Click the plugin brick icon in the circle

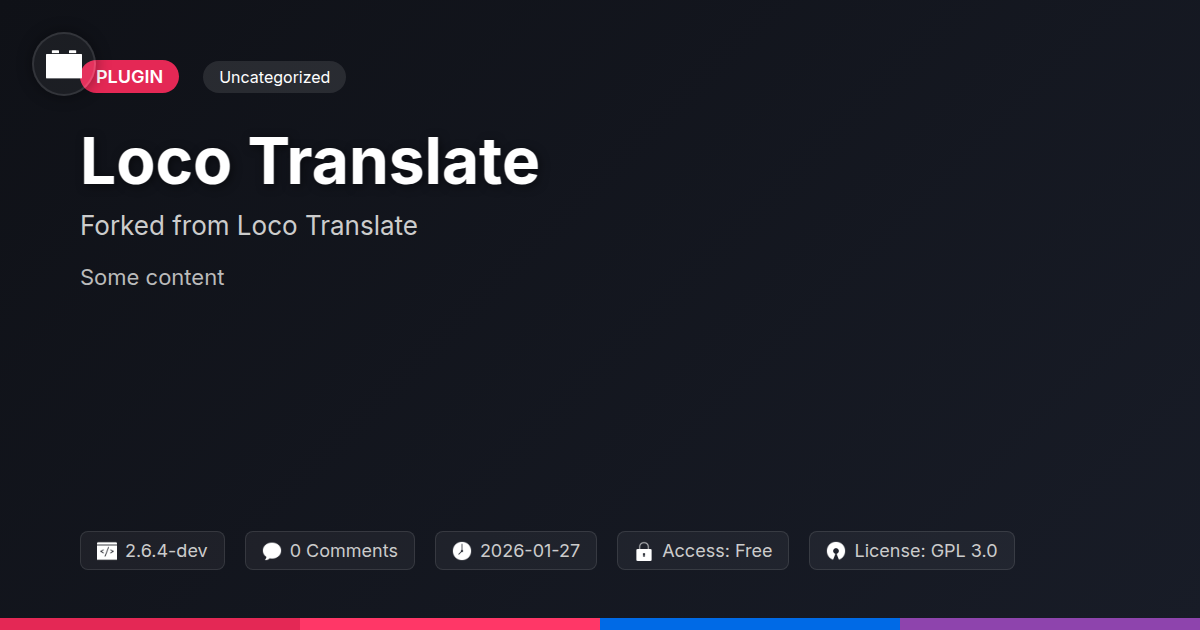coord(64,64)
